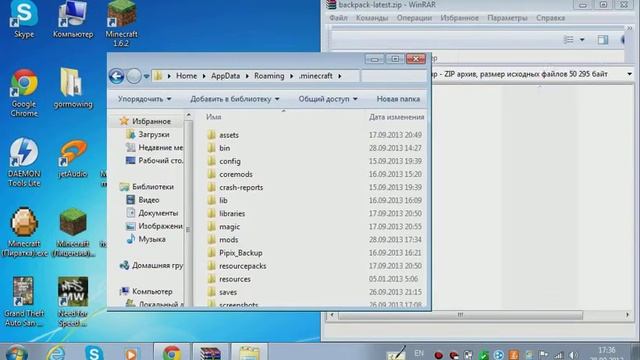Open Skype from the taskbar
Viewport: 640px width, 360px height.
(x=94, y=353)
